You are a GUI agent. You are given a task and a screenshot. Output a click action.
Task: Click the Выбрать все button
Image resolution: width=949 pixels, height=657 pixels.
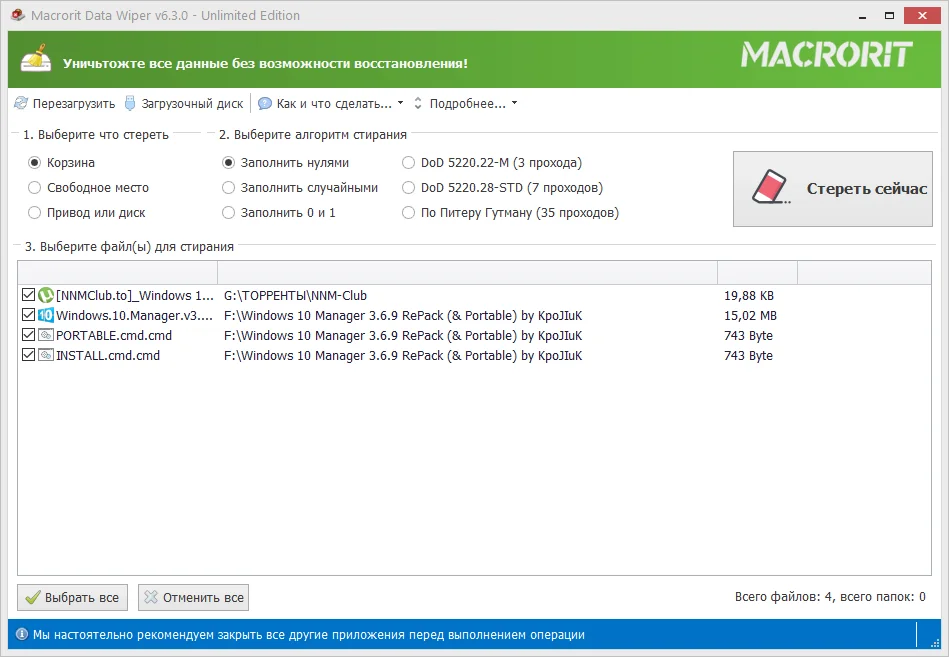click(72, 598)
